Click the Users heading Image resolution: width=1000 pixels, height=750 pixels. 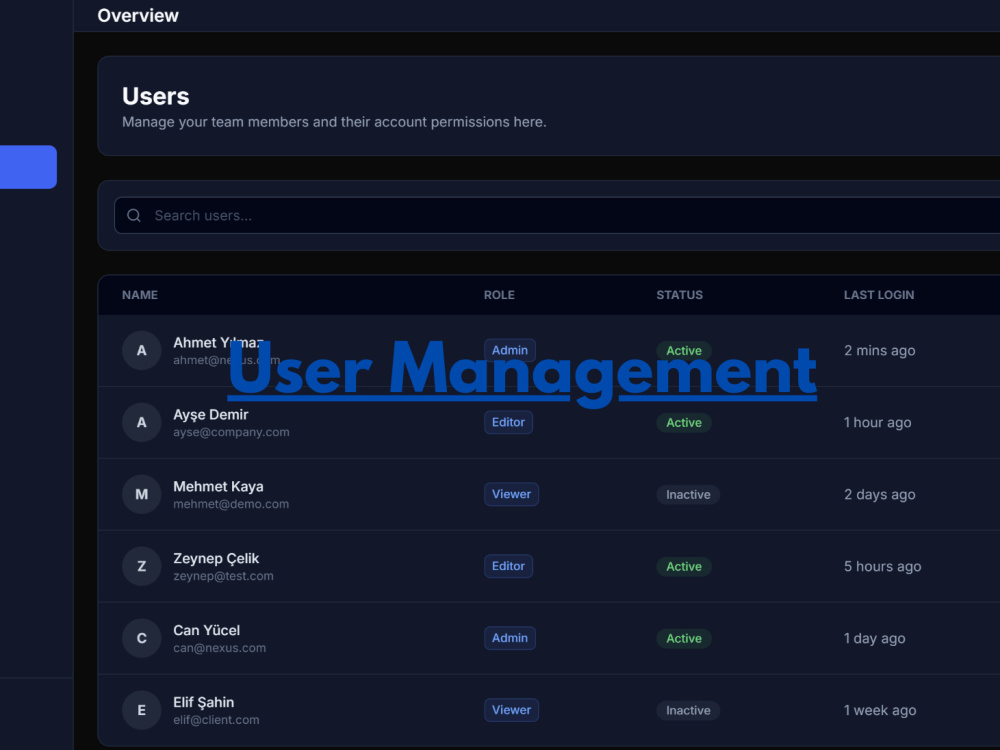[156, 96]
